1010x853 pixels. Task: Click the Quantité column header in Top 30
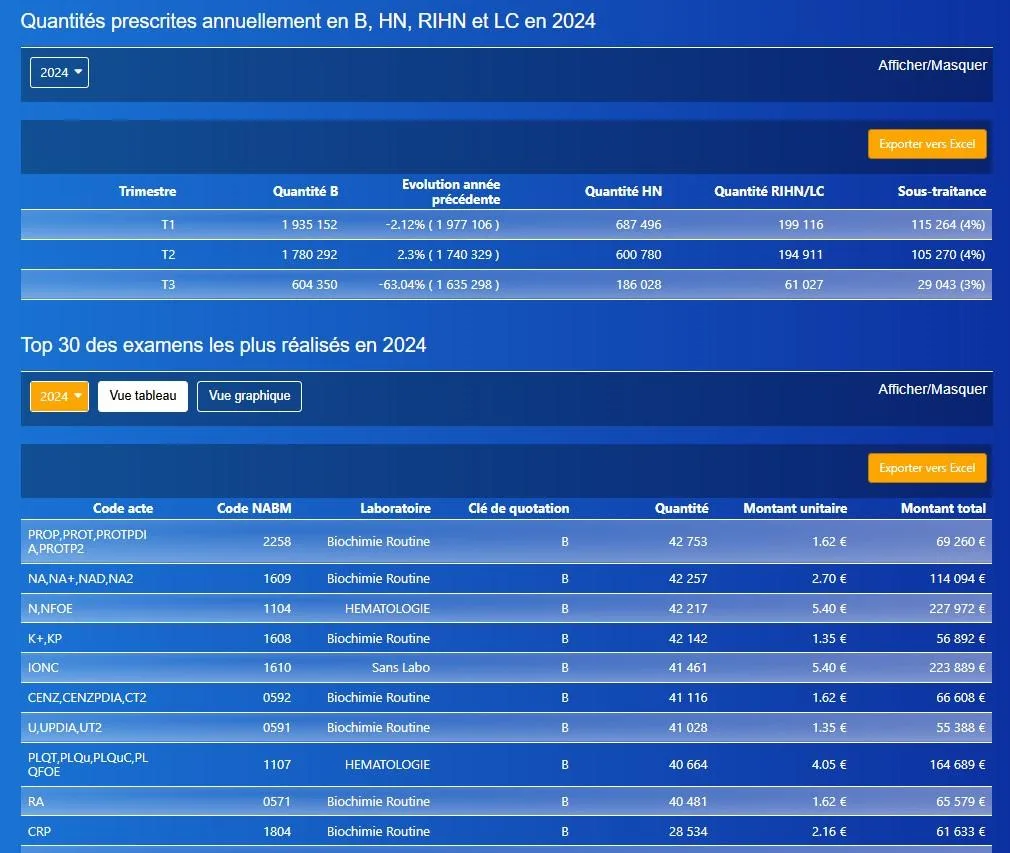coord(681,508)
